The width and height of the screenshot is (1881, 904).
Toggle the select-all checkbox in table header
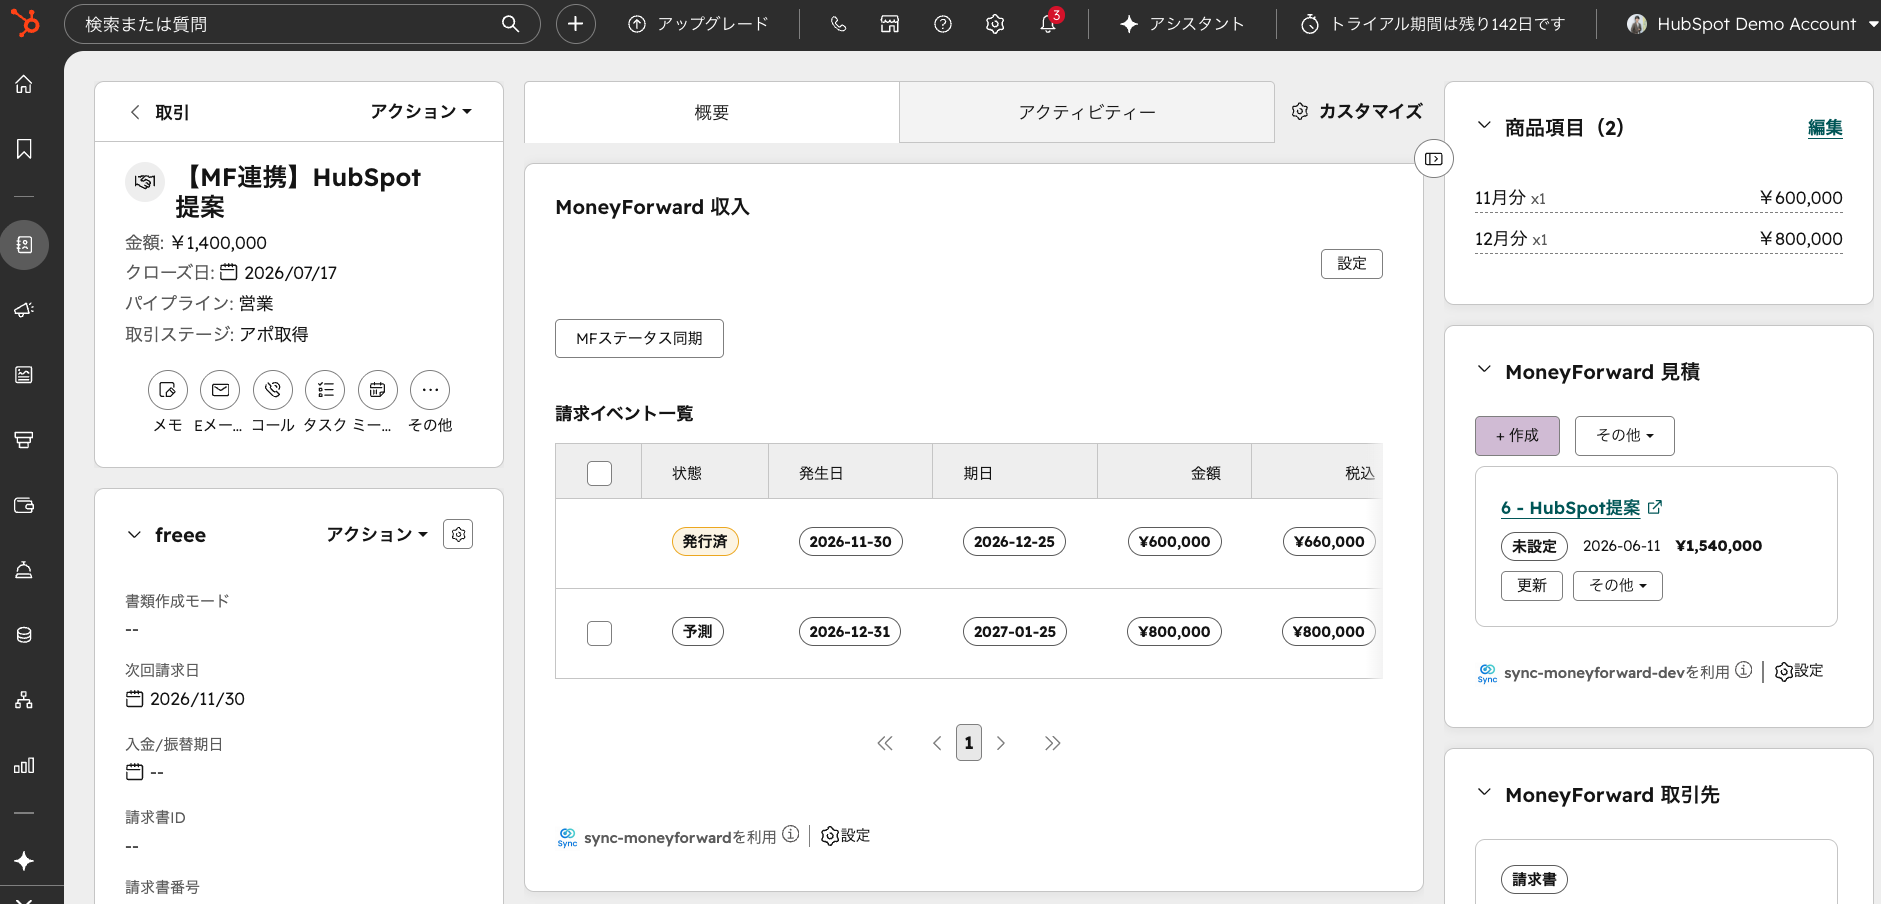point(599,473)
